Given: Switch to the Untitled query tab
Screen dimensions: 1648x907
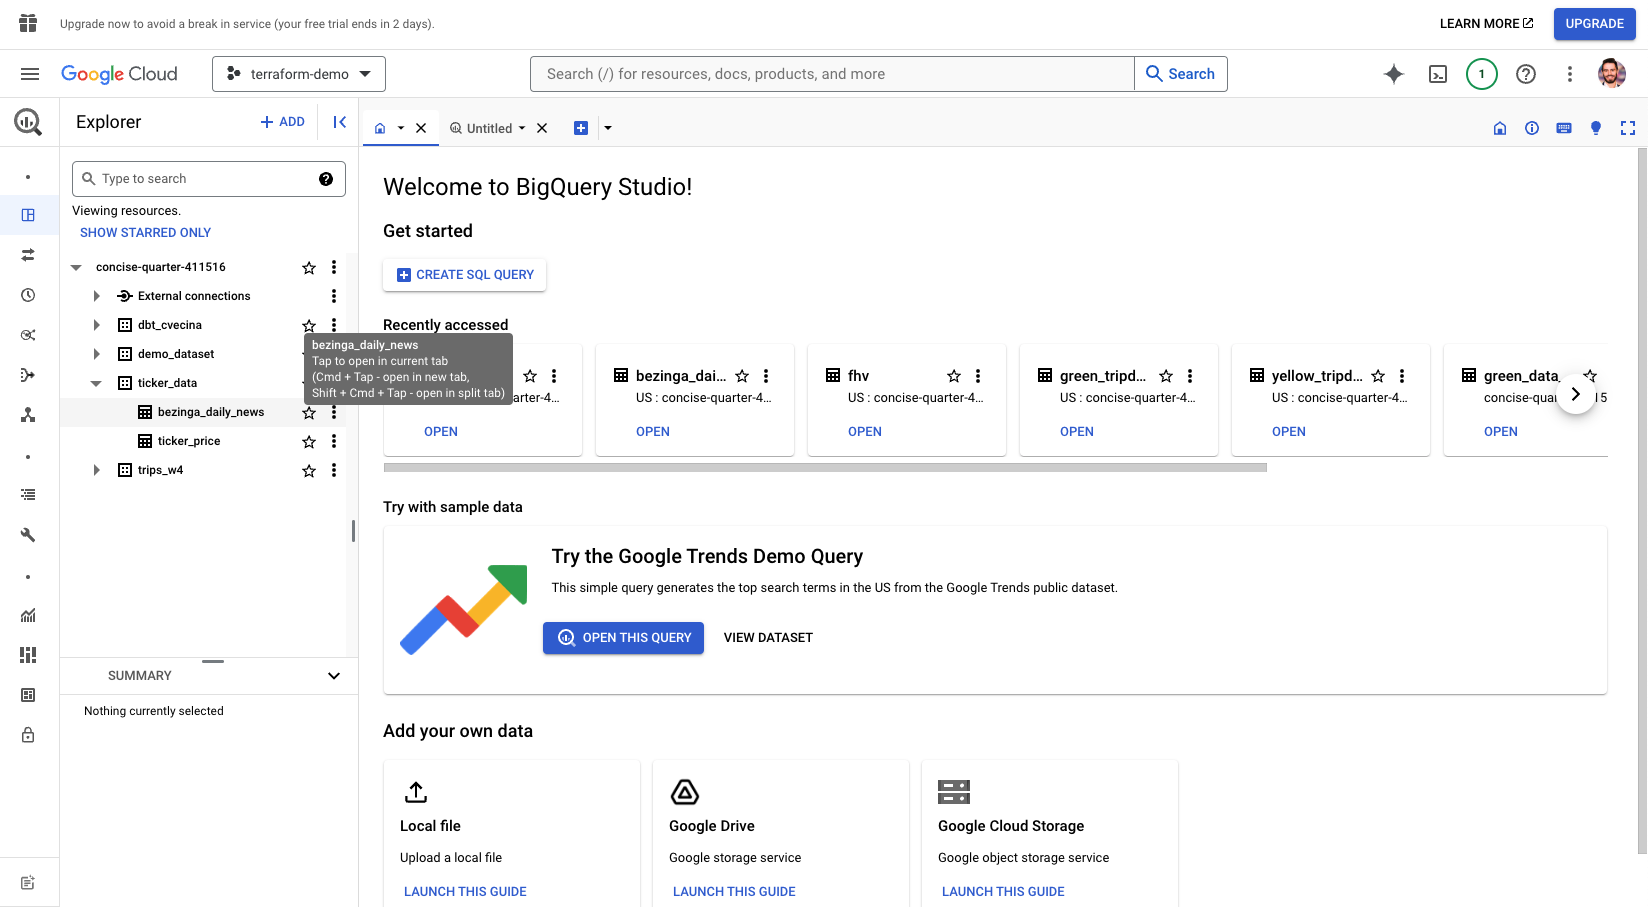Looking at the screenshot, I should [x=489, y=128].
